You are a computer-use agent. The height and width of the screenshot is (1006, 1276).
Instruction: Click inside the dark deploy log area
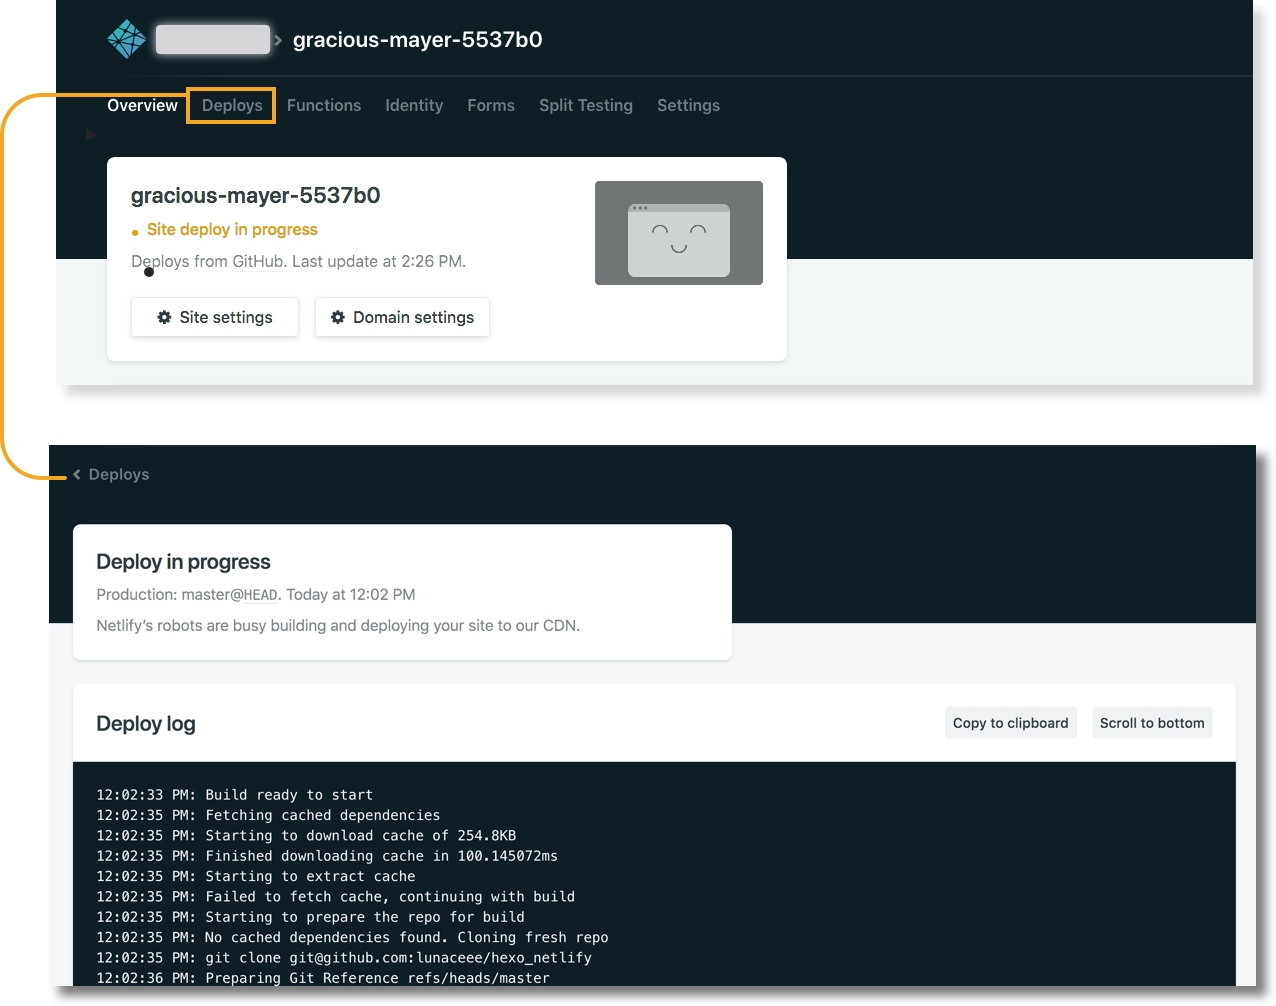tap(650, 880)
